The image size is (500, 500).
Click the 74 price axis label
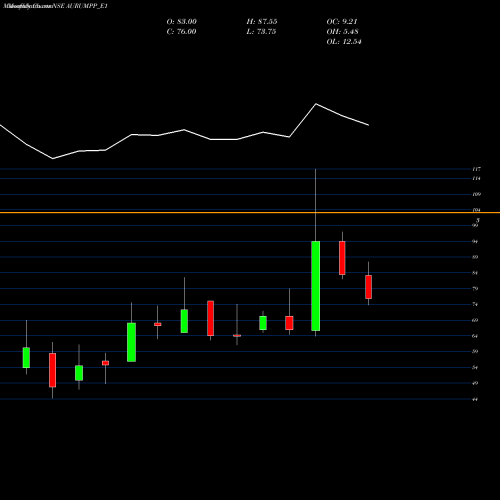tap(475, 305)
